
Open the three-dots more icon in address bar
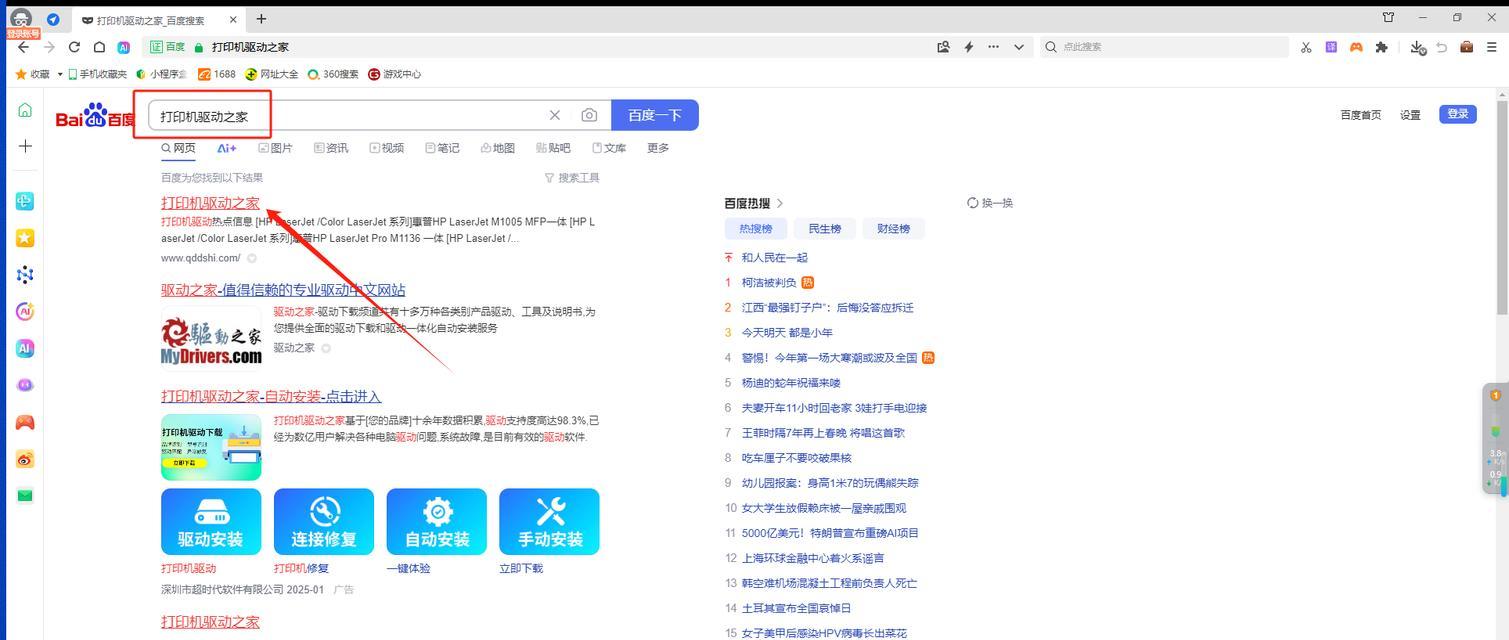click(993, 47)
